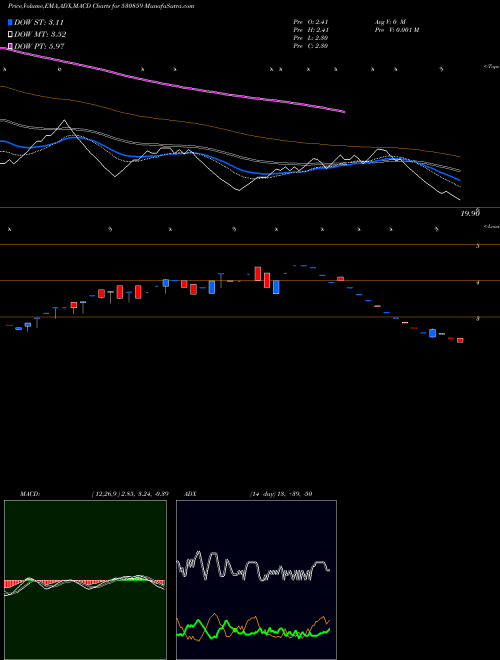Click the '<-Tops' marker label
The image size is (500, 660).
[491, 67]
